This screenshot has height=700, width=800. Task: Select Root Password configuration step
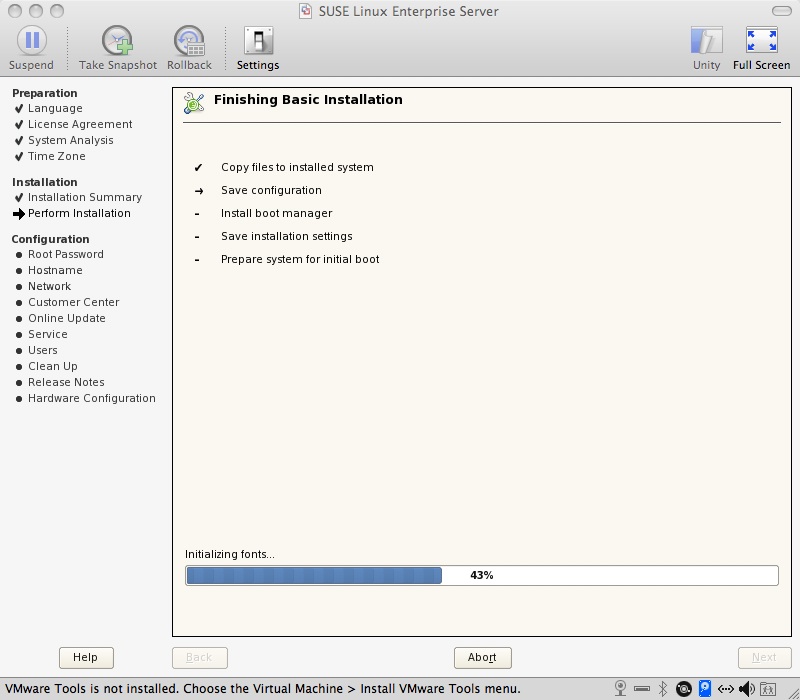pos(66,254)
